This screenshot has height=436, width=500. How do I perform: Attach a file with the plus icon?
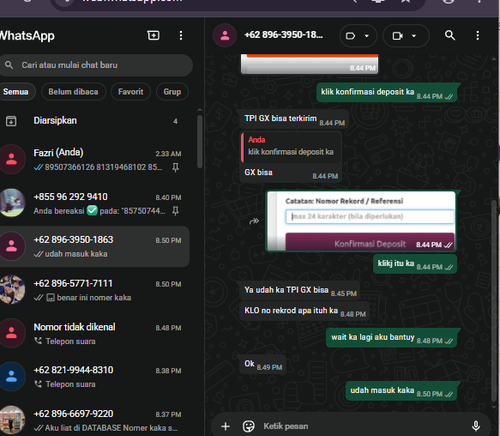tap(225, 426)
